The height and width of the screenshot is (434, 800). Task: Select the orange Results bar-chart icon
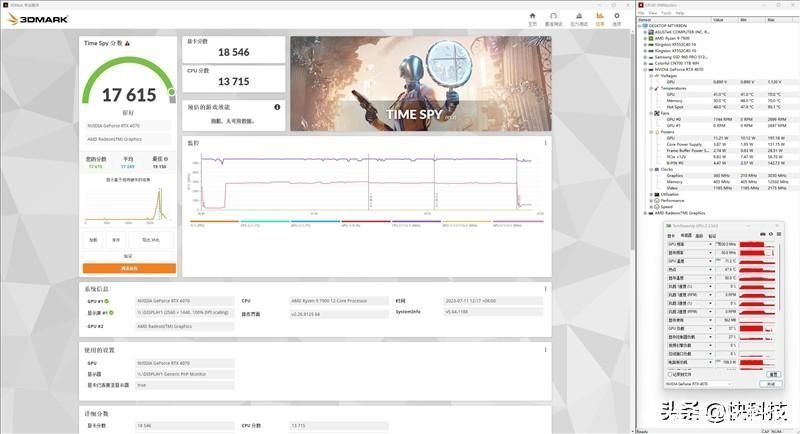(x=600, y=16)
